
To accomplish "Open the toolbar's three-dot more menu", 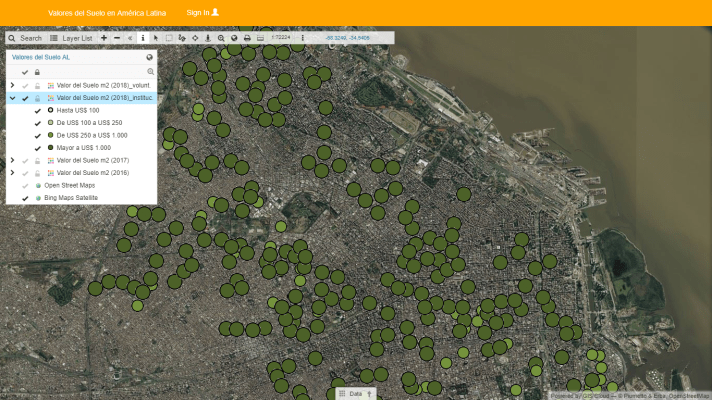I will click(303, 38).
